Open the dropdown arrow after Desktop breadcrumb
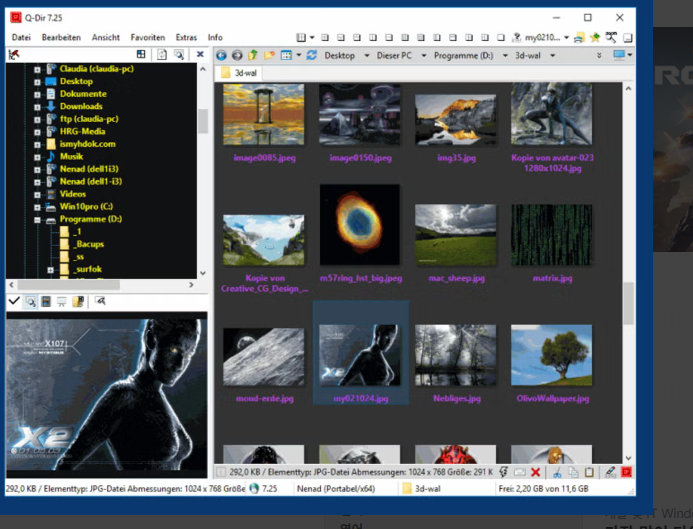Screen dimensions: 693x529 click(x=367, y=56)
